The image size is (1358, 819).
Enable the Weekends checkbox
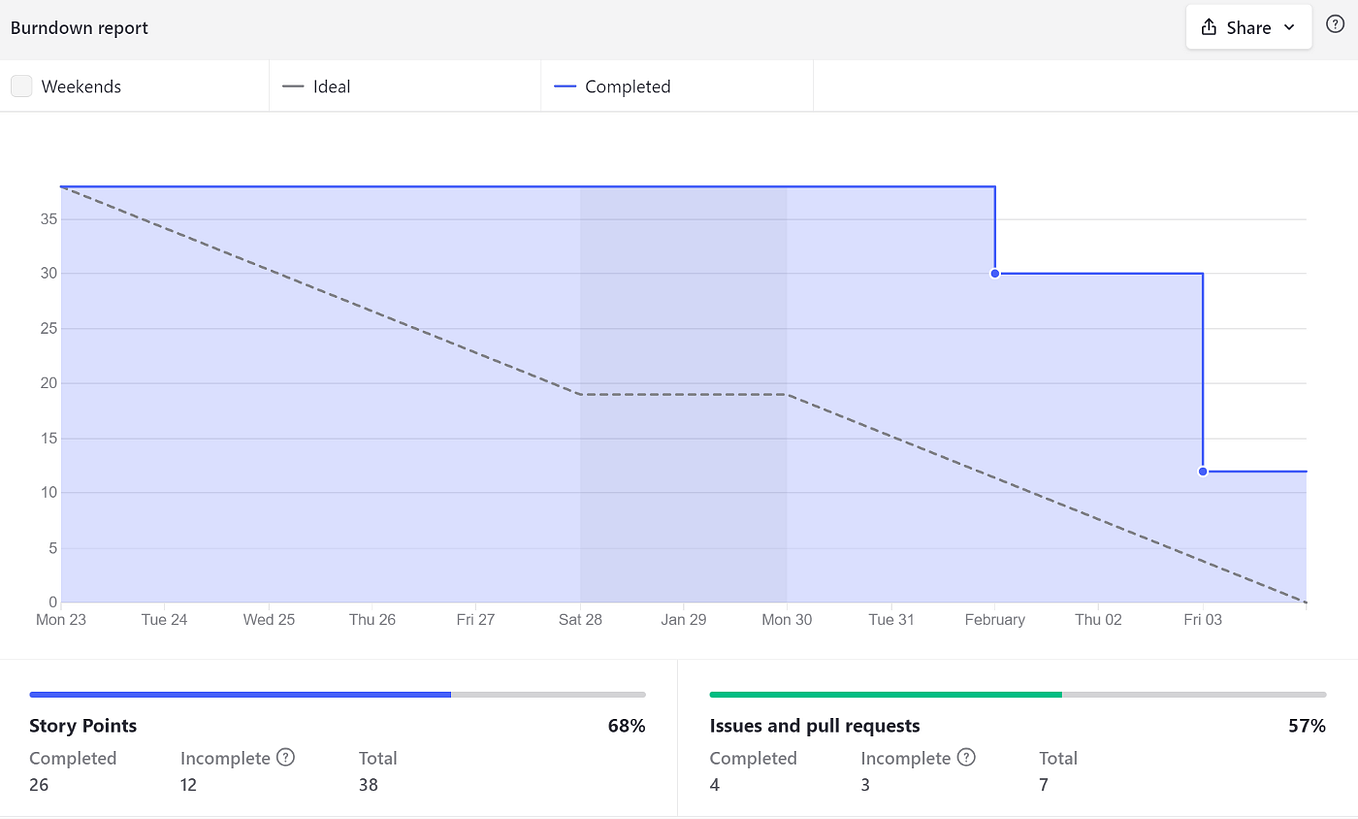(21, 86)
